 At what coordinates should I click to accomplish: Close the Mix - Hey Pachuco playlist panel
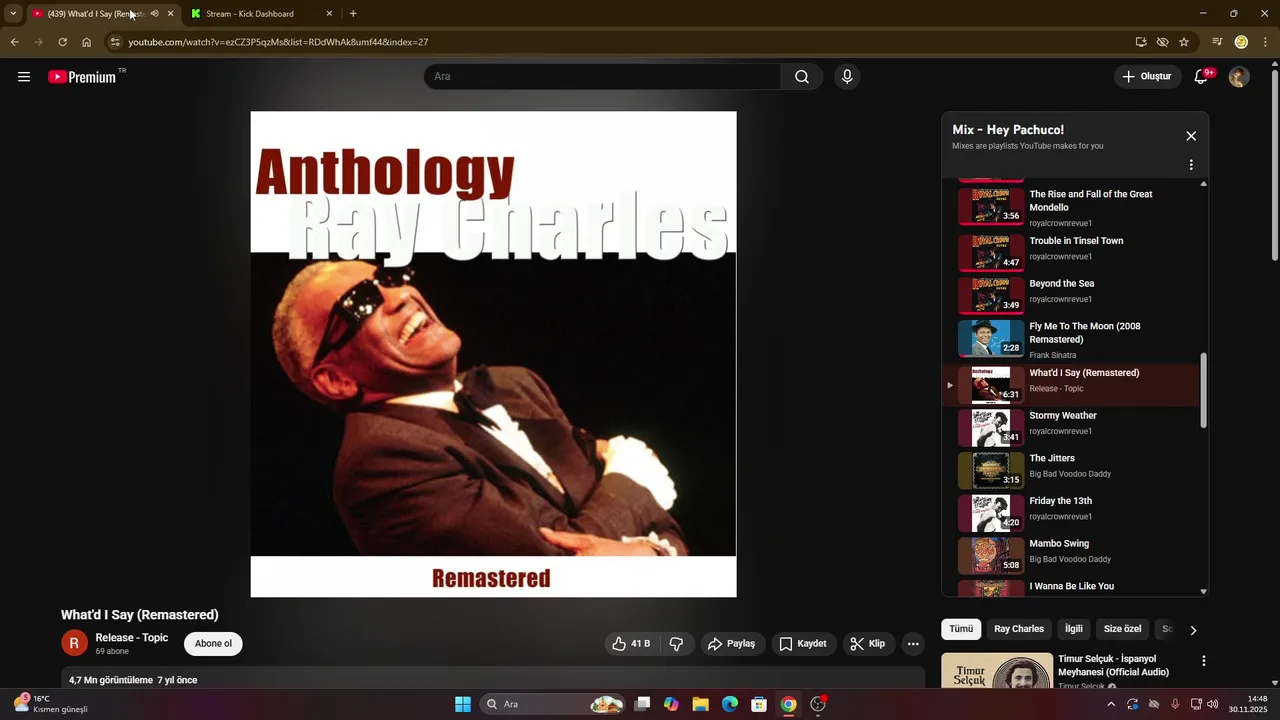point(1191,136)
